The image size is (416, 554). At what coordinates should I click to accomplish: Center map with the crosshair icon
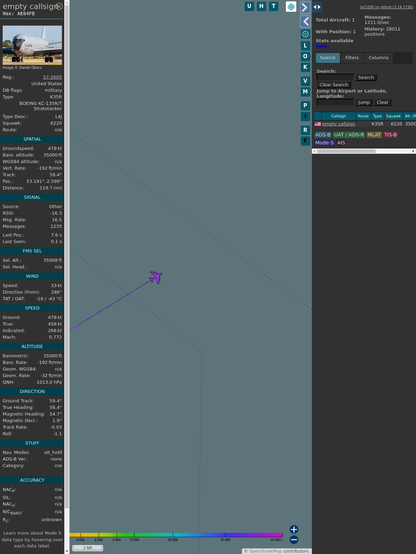point(305,34)
